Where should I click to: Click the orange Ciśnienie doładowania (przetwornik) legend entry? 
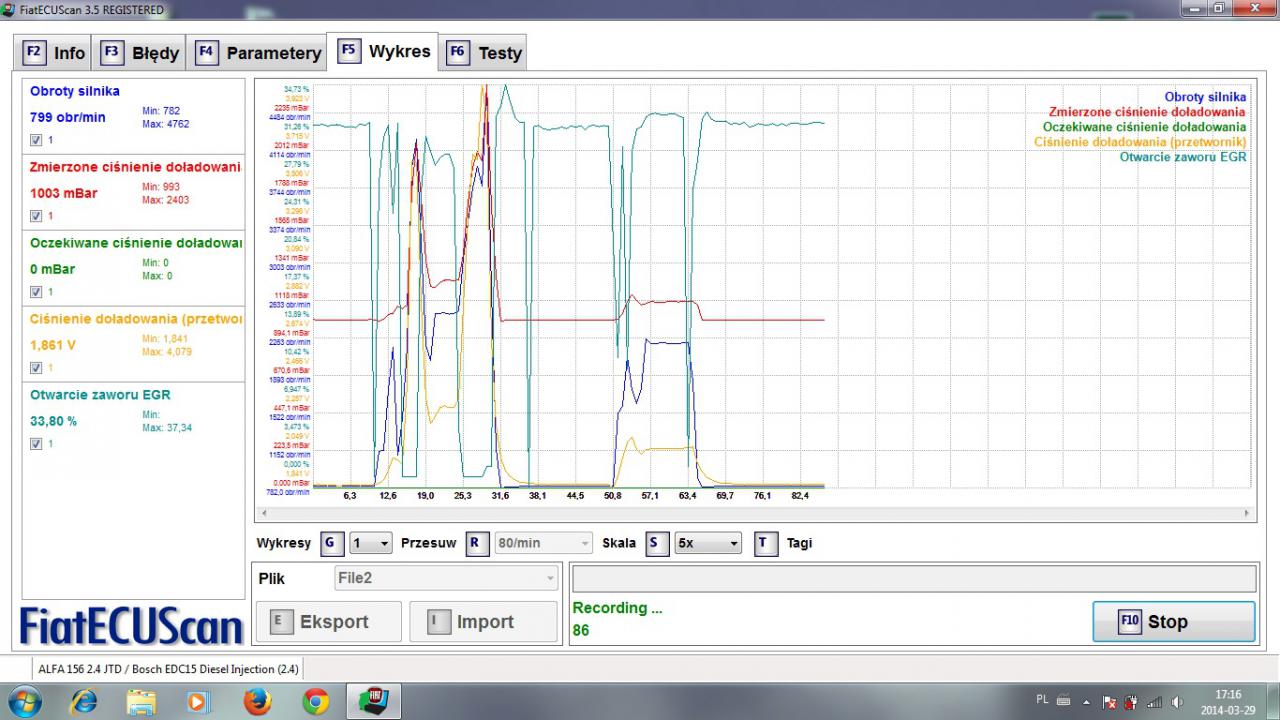click(x=1140, y=142)
